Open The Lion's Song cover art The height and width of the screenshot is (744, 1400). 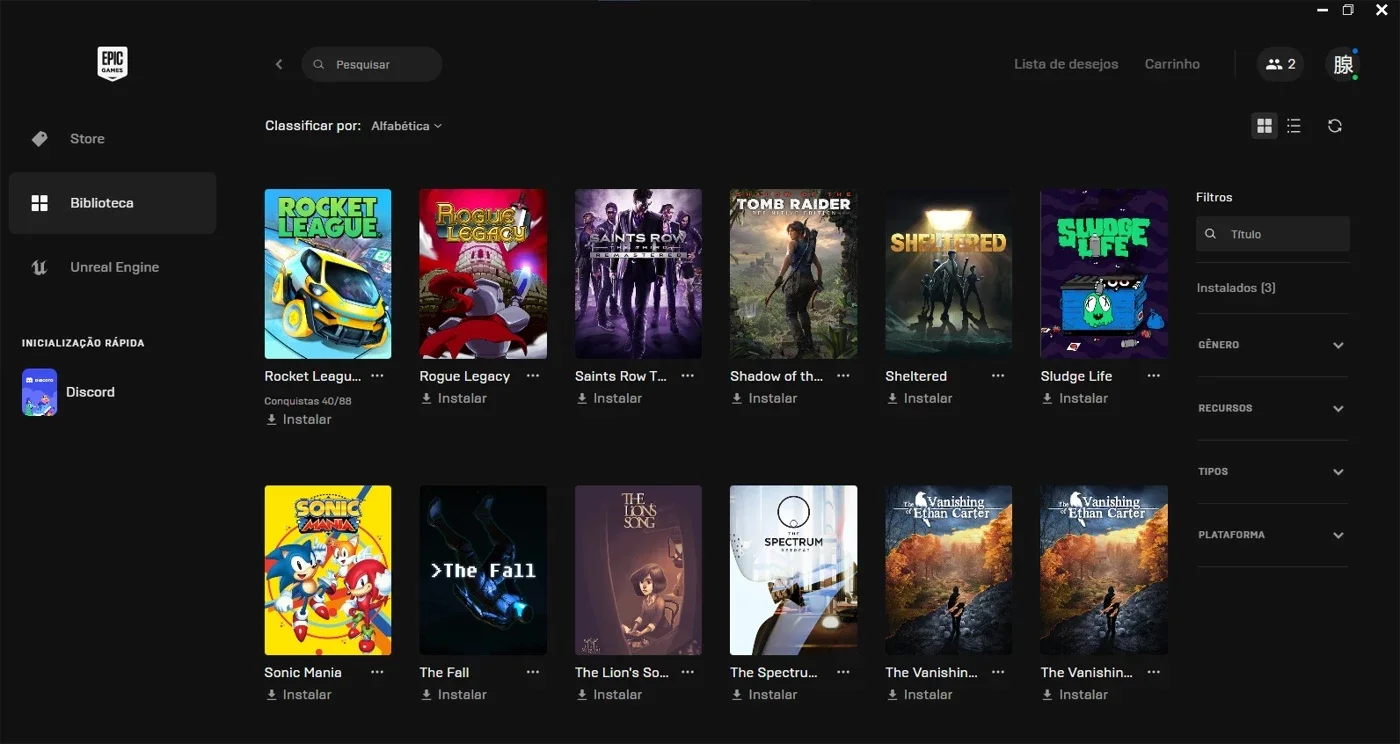[x=638, y=570]
